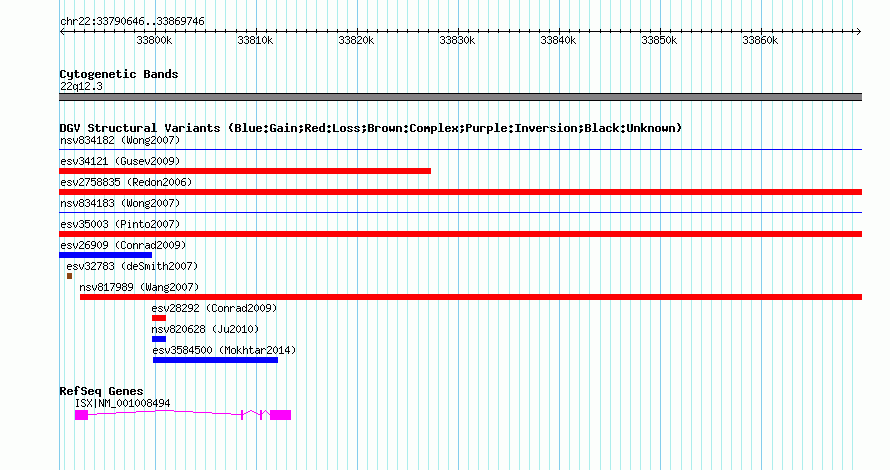The height and width of the screenshot is (470, 890).
Task: Select the red nsv817989 loss bar
Action: coord(471,297)
